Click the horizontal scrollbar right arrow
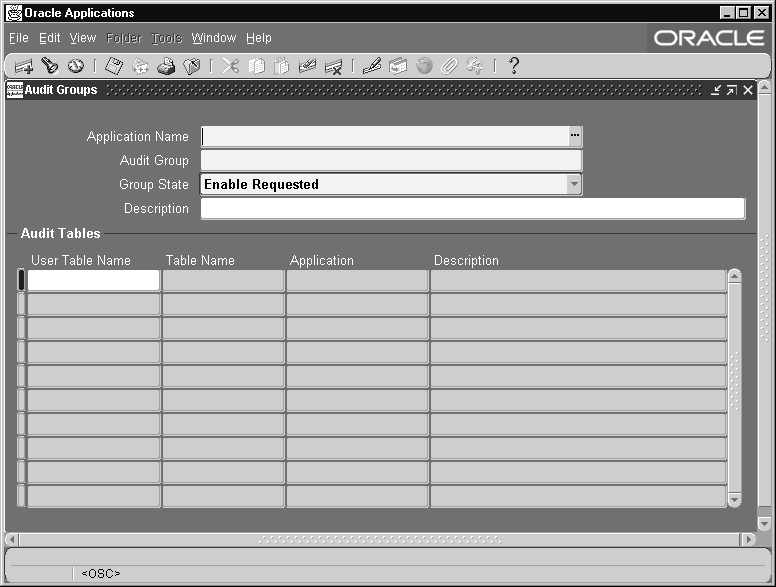The image size is (776, 587). [748, 539]
